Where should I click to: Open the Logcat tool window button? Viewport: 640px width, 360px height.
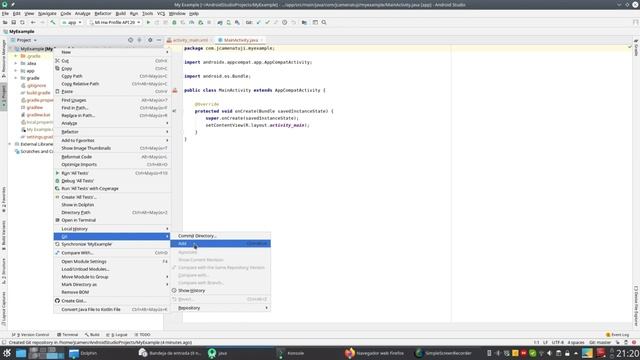click(117, 335)
